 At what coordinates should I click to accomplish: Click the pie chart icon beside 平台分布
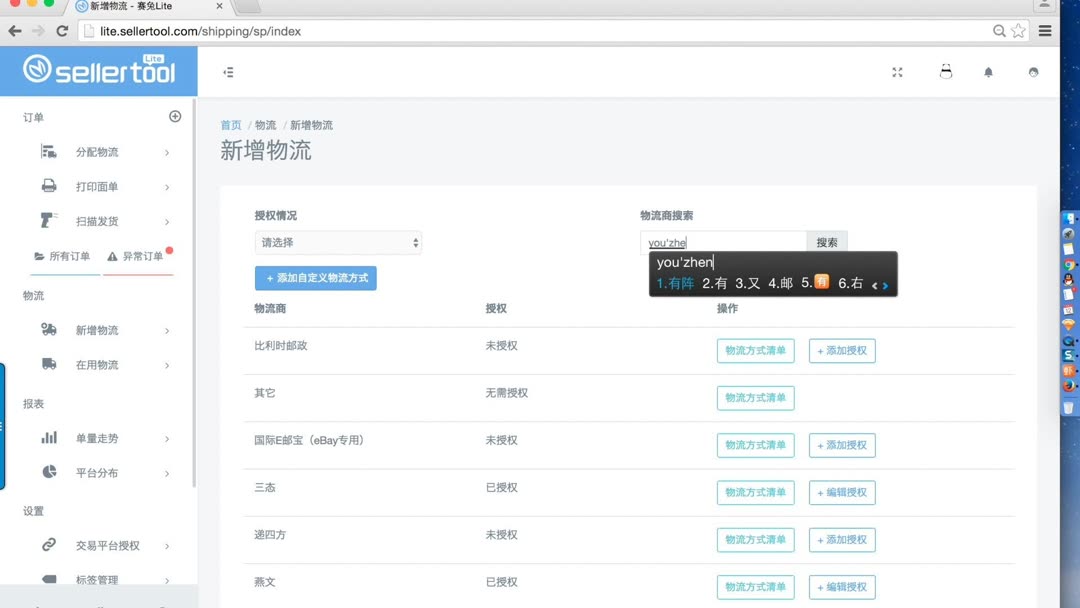(x=48, y=473)
